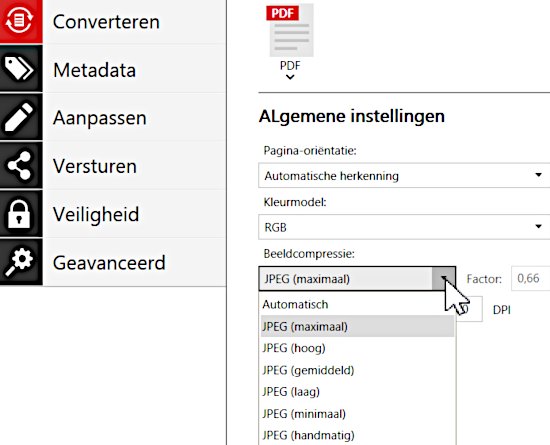Click the Factor value field
This screenshot has height=445, width=550.
click(530, 278)
